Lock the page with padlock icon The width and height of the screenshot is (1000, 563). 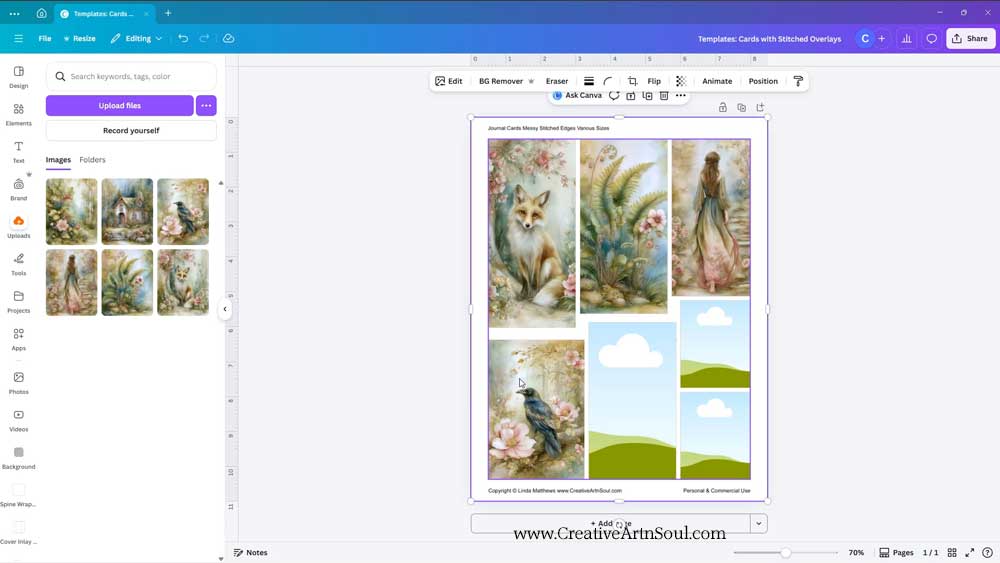pyautogui.click(x=723, y=107)
